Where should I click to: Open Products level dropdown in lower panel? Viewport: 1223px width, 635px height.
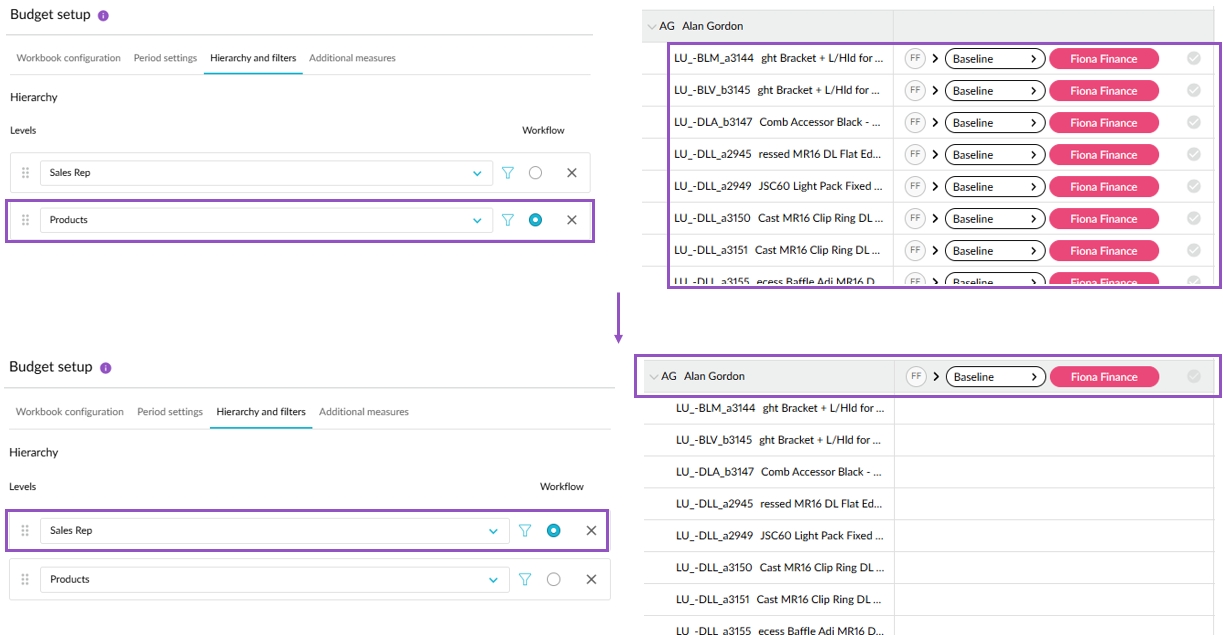point(493,579)
